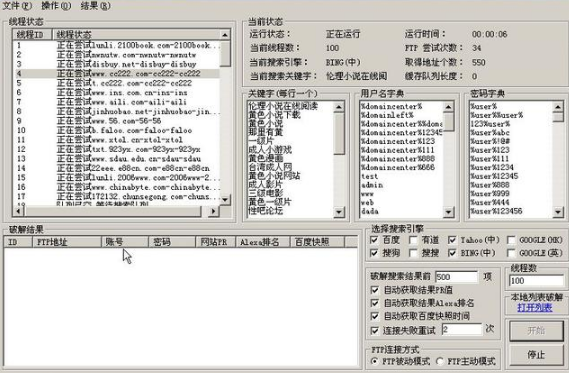The width and height of the screenshot is (569, 373).
Task: Click down arrow of password dictionary scrollbar
Action: pyautogui.click(x=558, y=212)
